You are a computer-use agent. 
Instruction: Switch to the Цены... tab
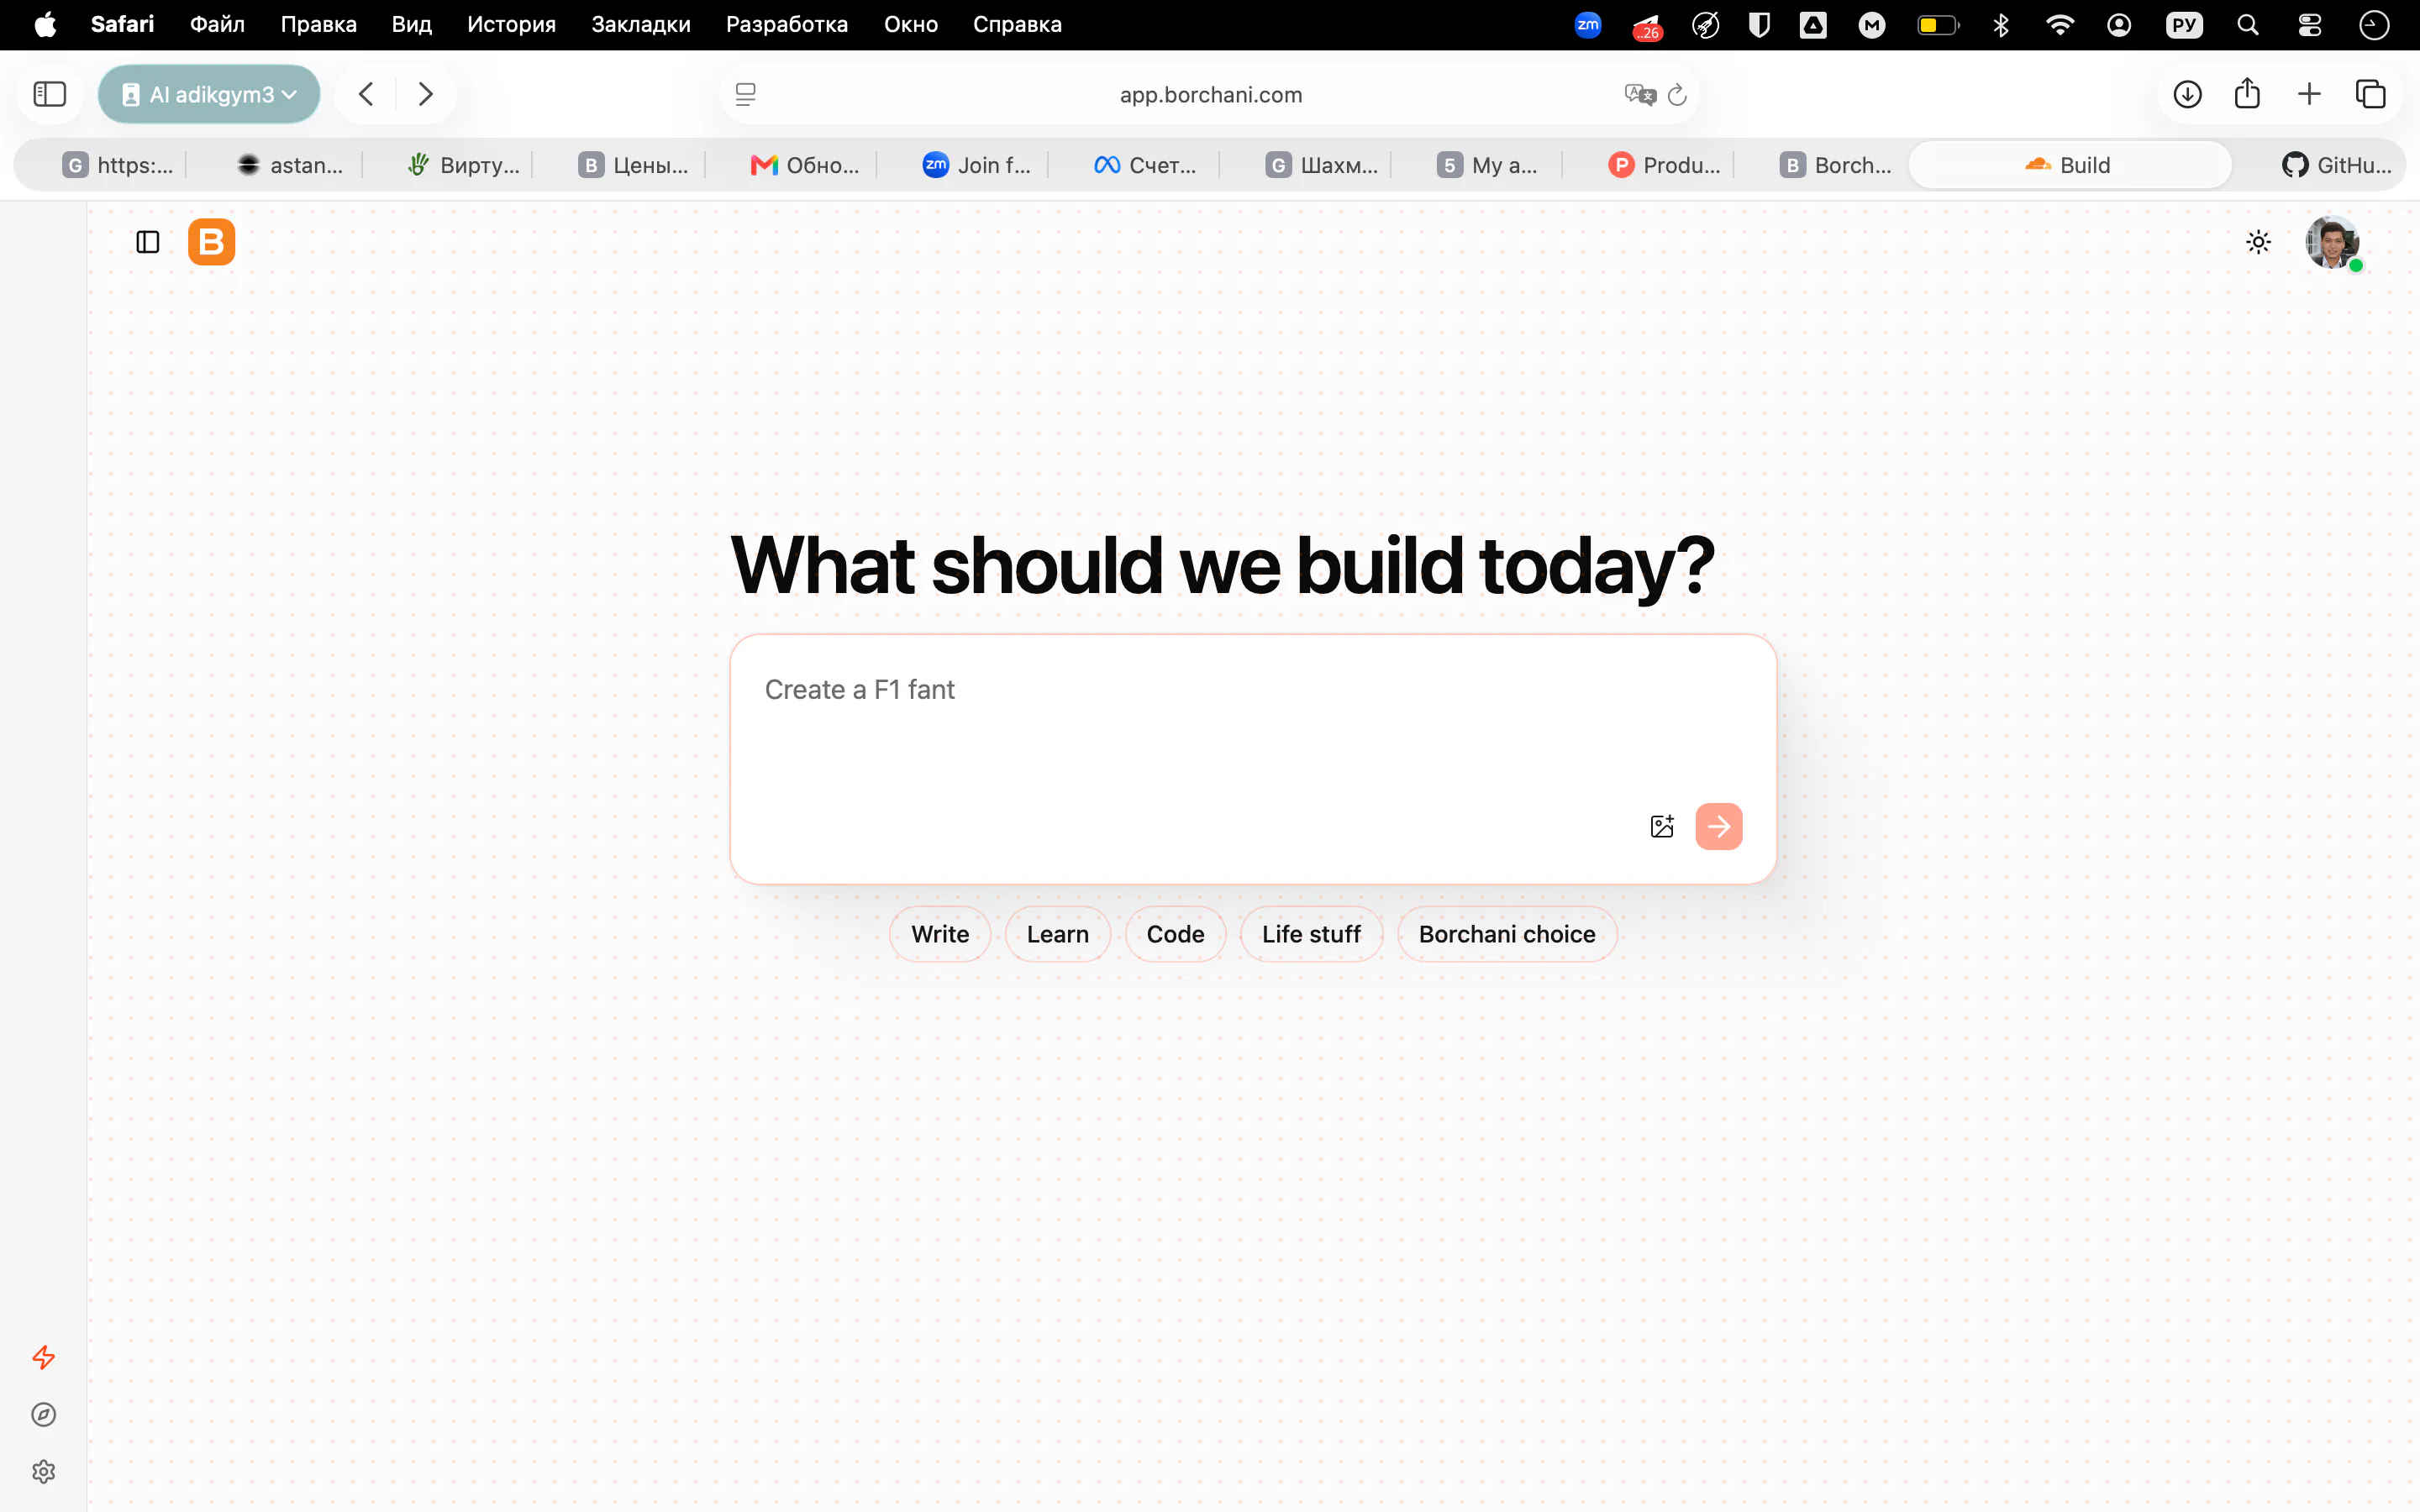pos(633,165)
